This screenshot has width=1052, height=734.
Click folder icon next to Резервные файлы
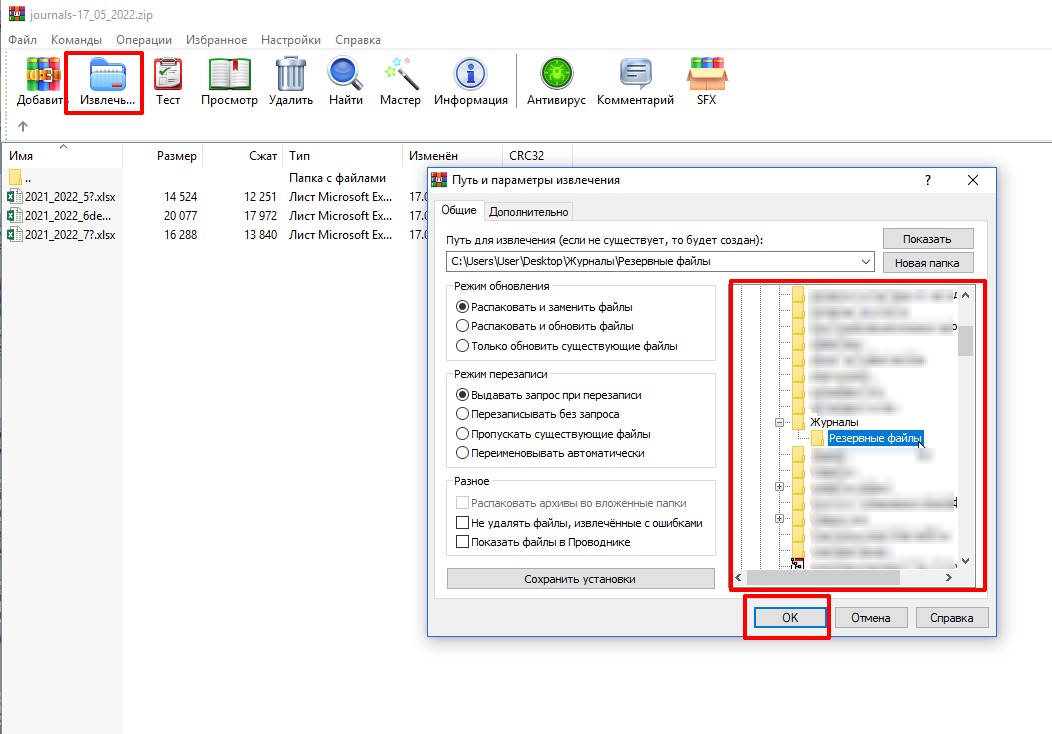click(x=817, y=438)
